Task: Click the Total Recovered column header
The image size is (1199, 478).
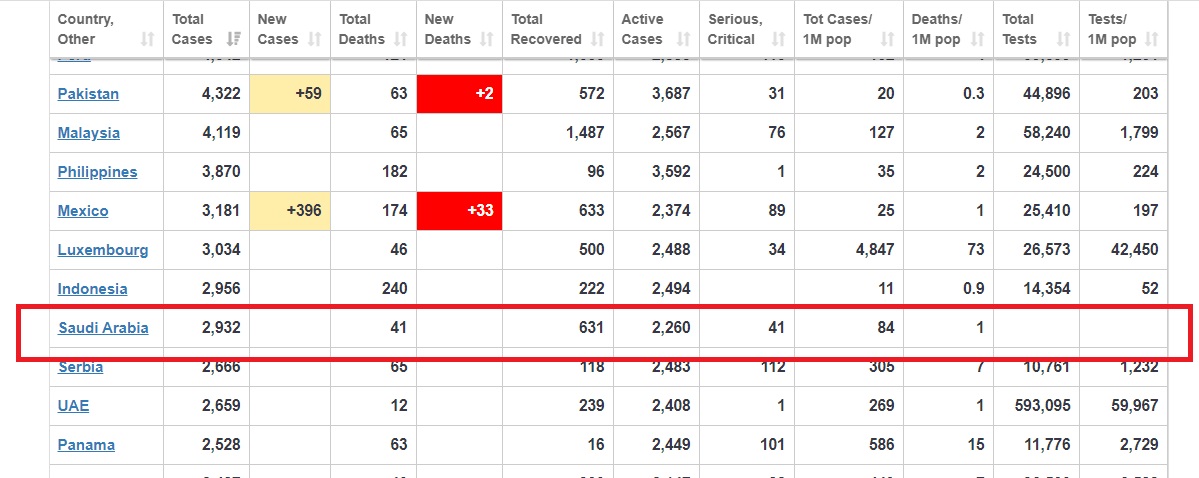Action: tap(557, 29)
